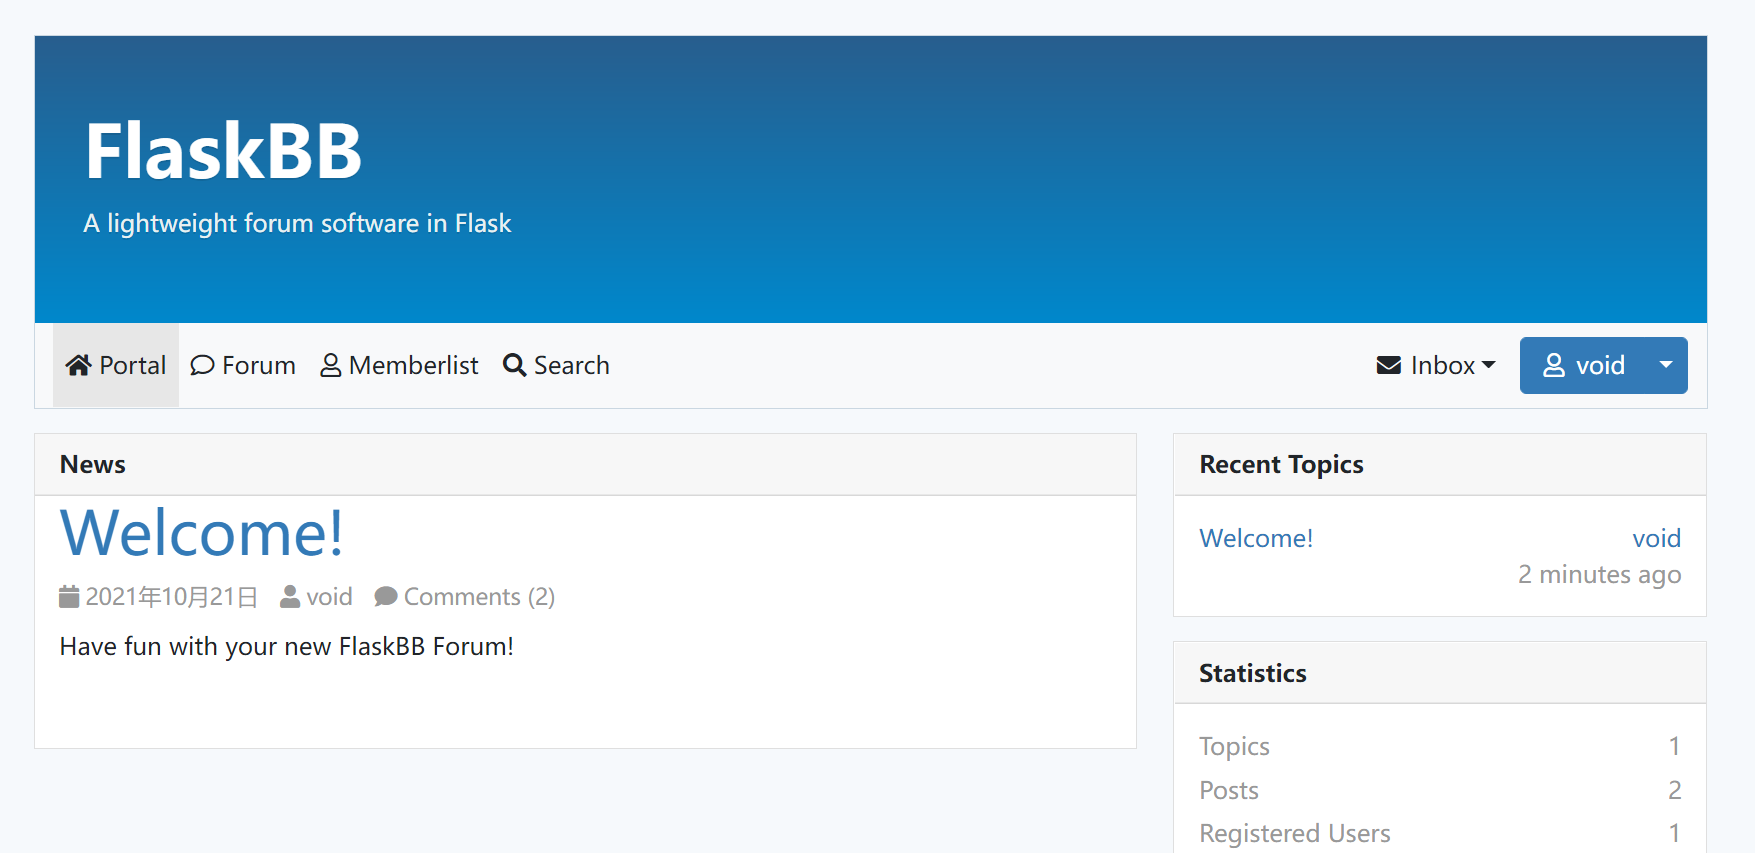Screen dimensions: 1755x853
Task: Open Welcome! in Recent Topics
Action: click(x=1256, y=538)
